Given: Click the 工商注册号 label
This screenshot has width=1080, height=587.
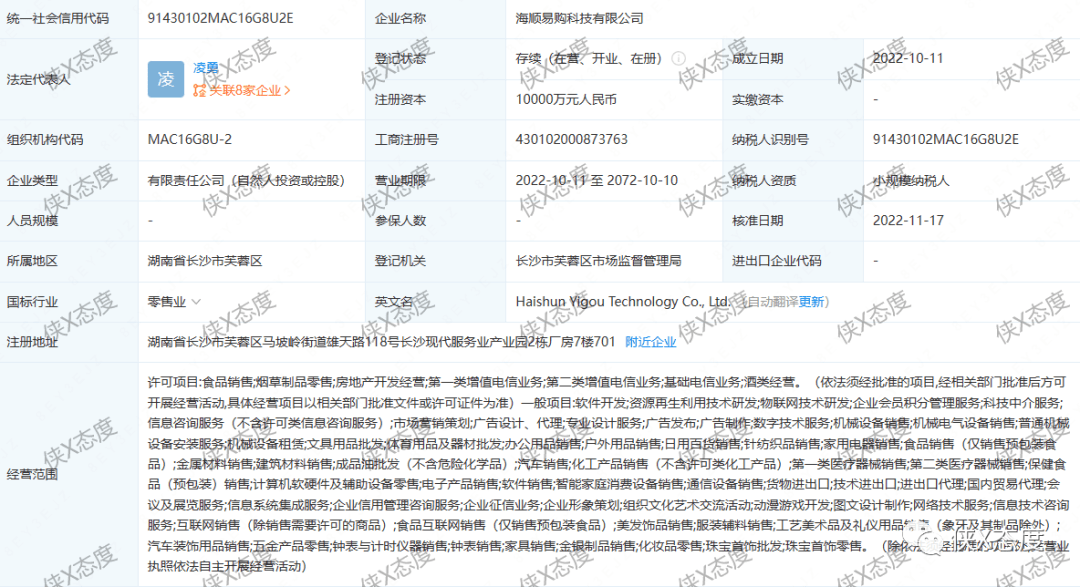Looking at the screenshot, I should (406, 139).
